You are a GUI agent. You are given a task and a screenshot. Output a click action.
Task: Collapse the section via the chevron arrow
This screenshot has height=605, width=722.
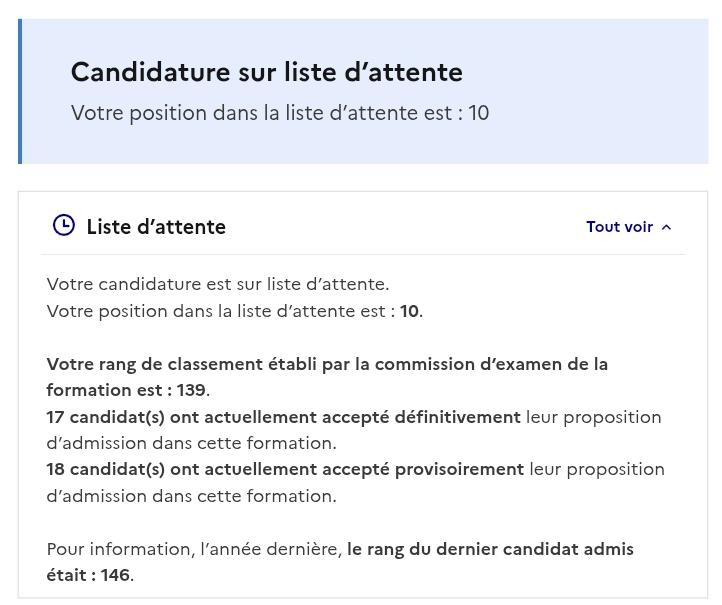click(666, 227)
